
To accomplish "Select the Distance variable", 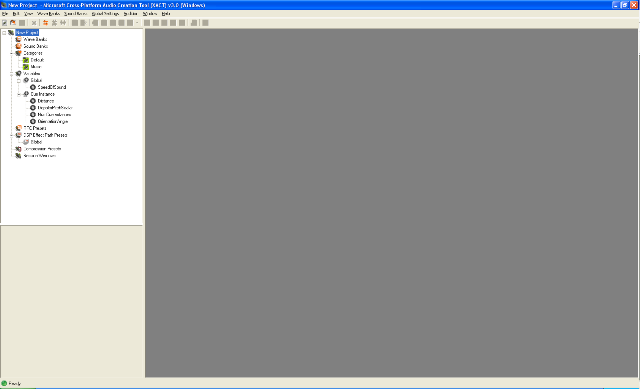I will point(46,101).
